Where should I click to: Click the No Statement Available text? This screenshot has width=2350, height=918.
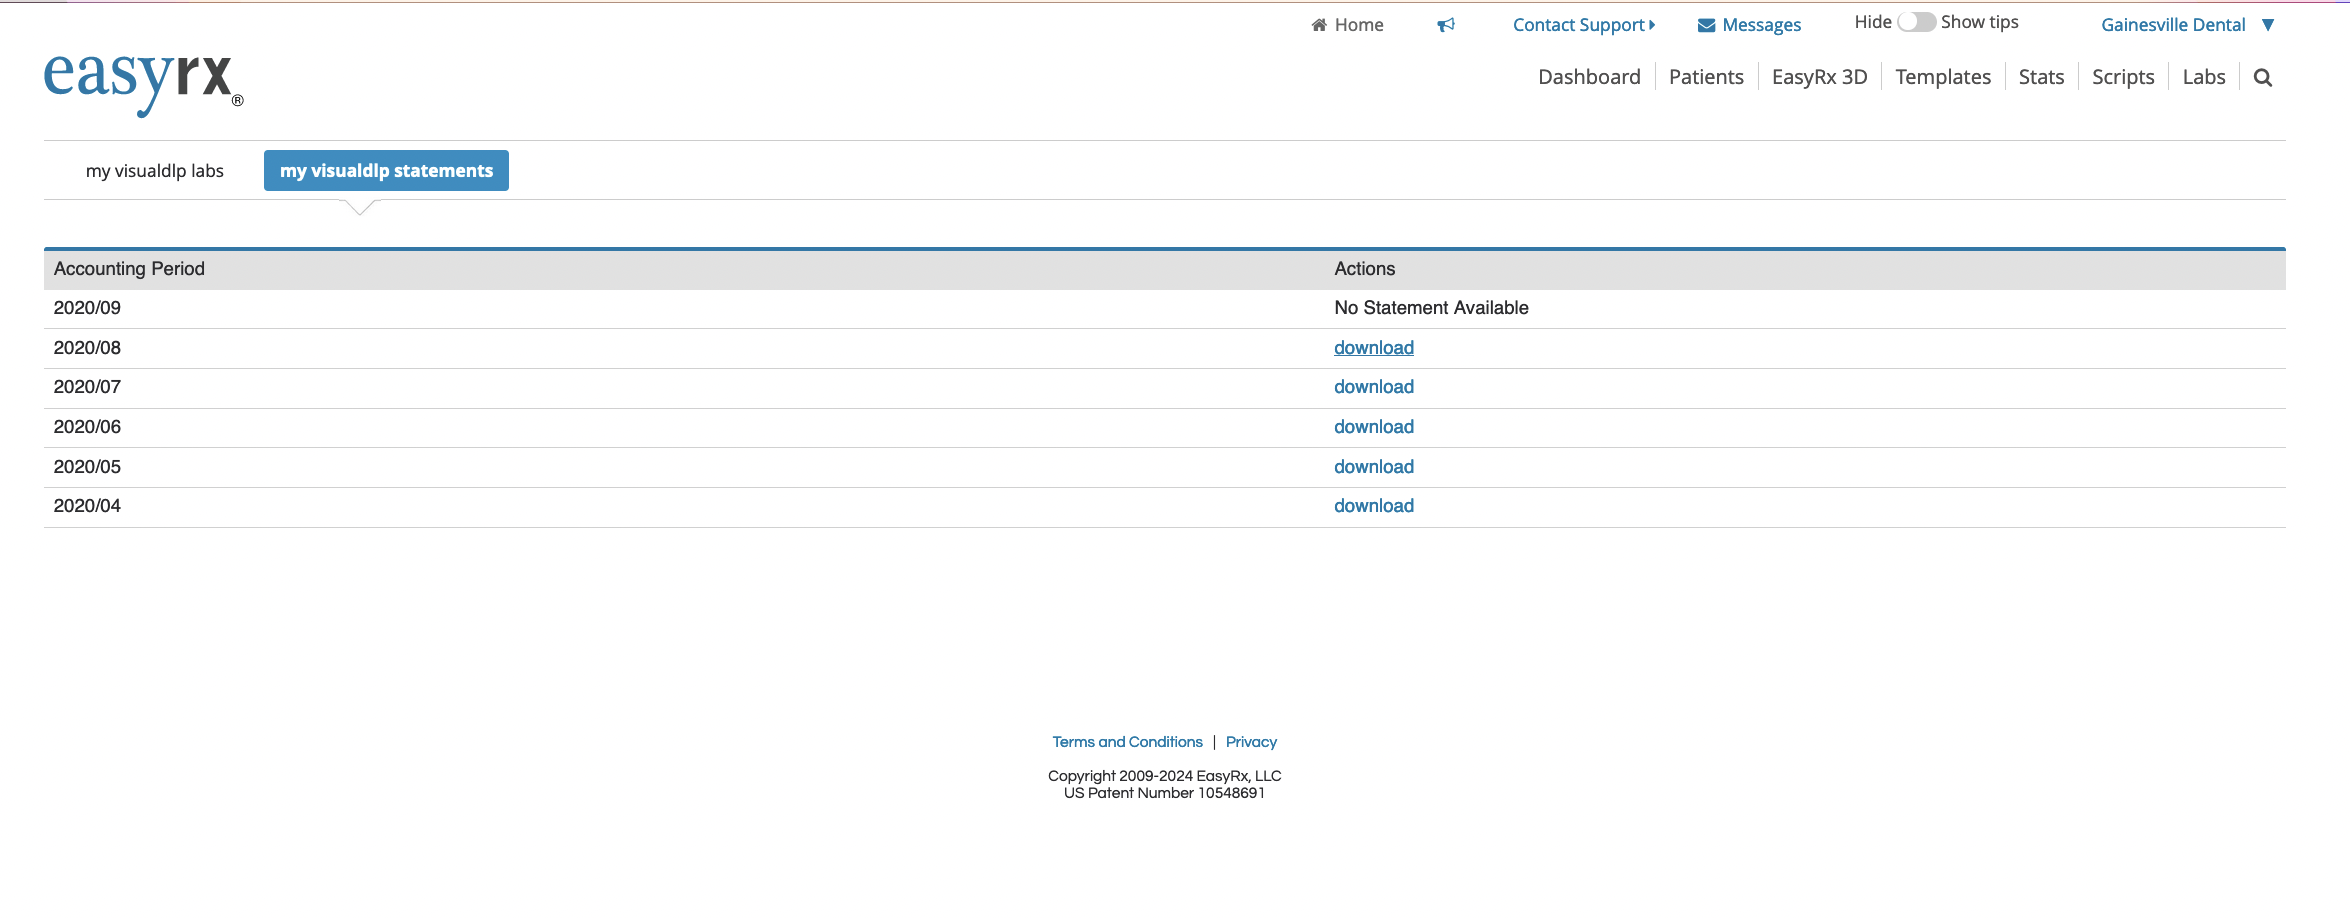point(1431,308)
